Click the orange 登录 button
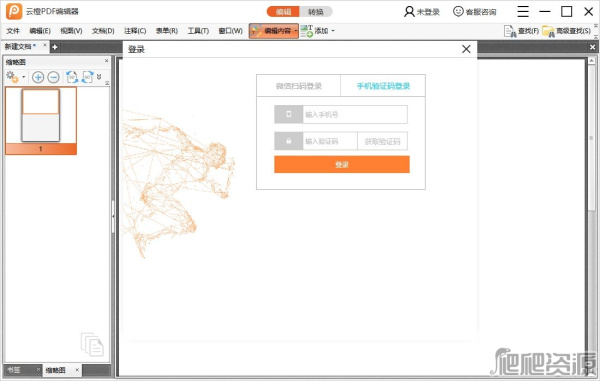Image resolution: width=600 pixels, height=381 pixels. (x=342, y=164)
